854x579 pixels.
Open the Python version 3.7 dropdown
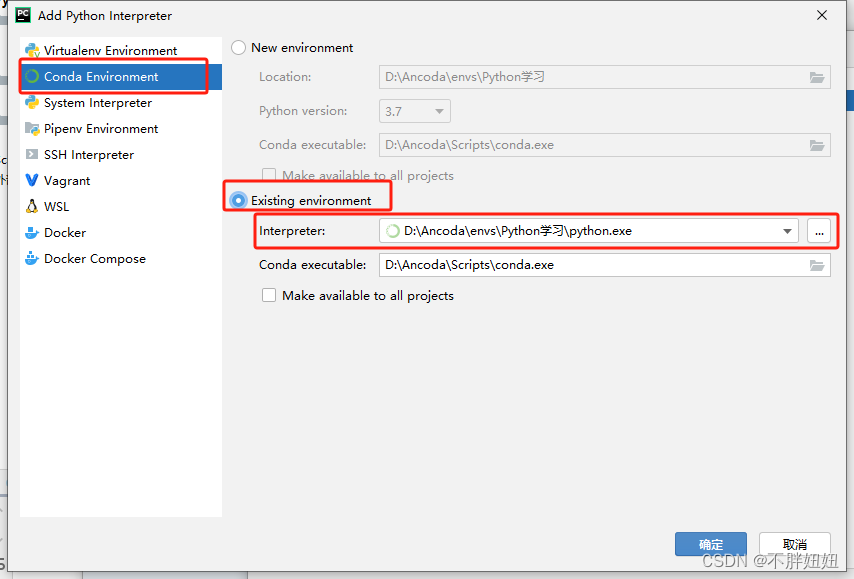tap(414, 111)
